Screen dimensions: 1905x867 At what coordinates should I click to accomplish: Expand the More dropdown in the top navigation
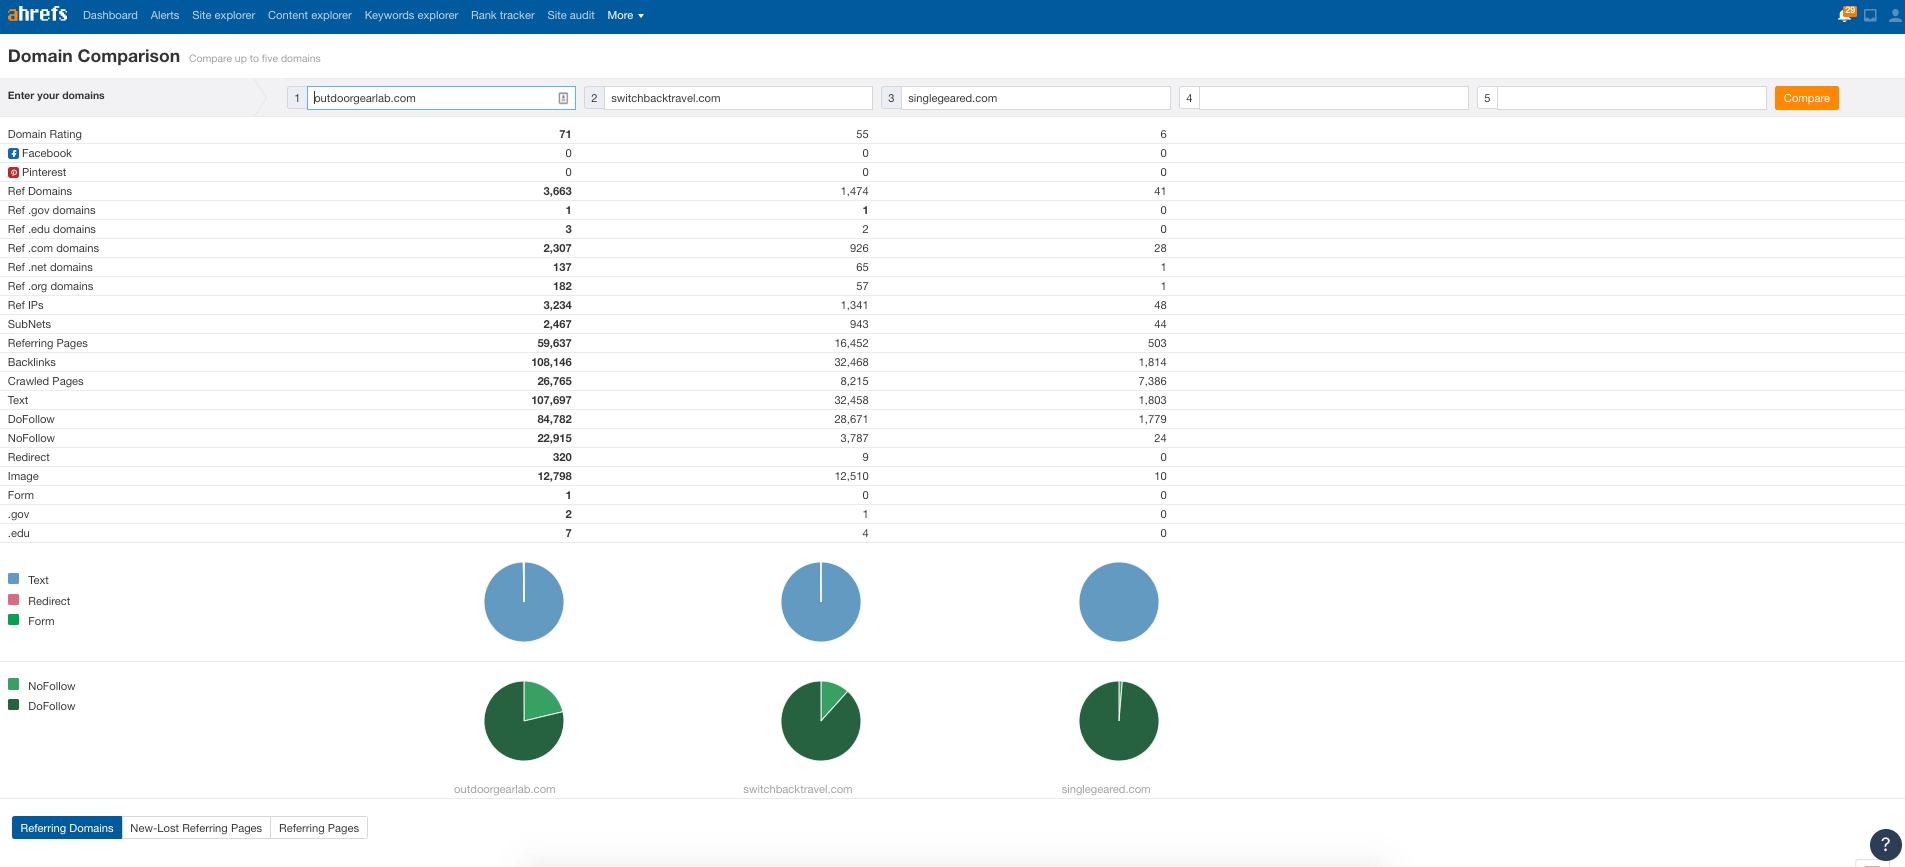pyautogui.click(x=625, y=15)
